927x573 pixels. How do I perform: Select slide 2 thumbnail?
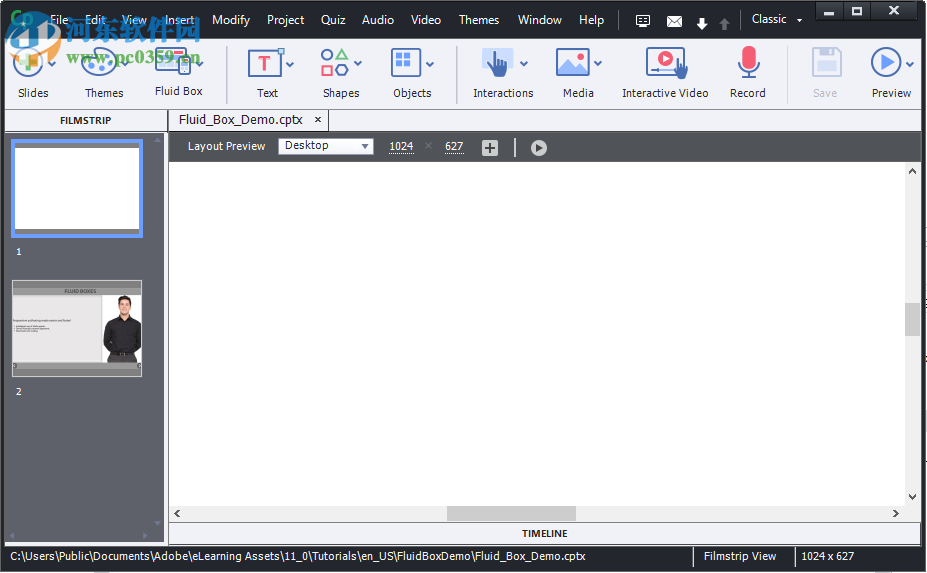(x=77, y=328)
